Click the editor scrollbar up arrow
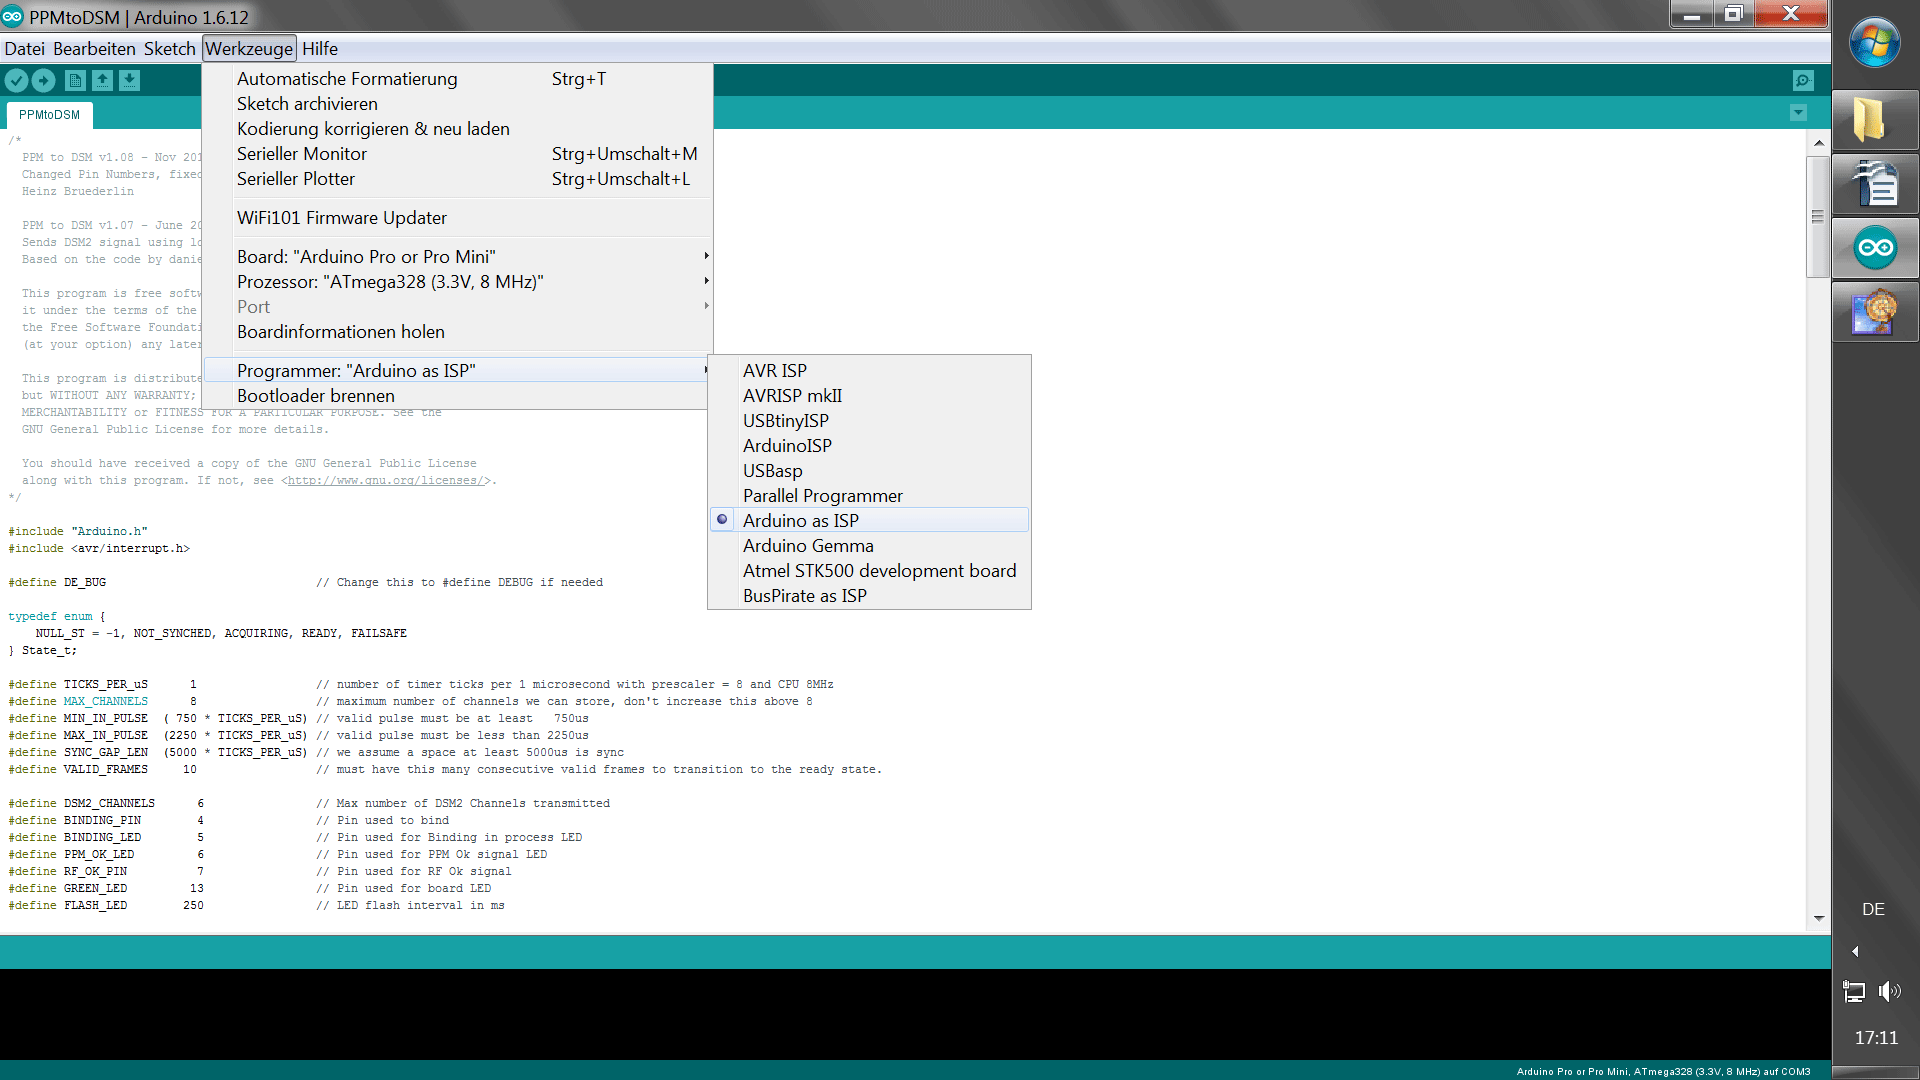This screenshot has width=1920, height=1080. [x=1818, y=143]
